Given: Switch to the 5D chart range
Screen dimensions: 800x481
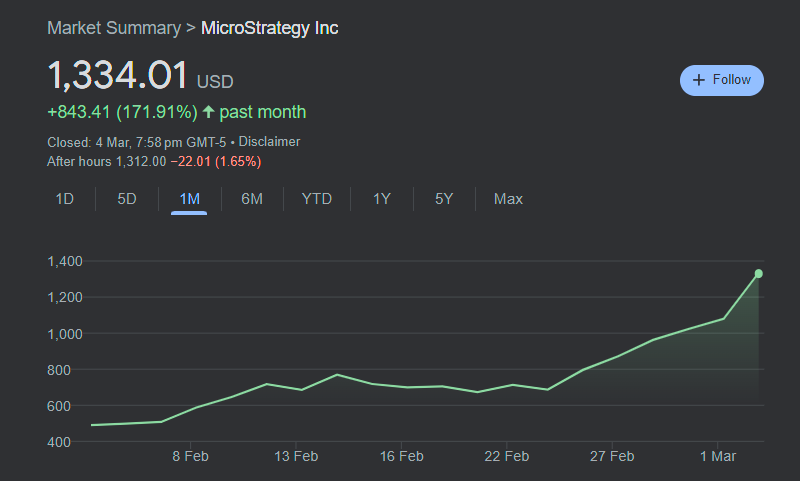Looking at the screenshot, I should coord(127,199).
